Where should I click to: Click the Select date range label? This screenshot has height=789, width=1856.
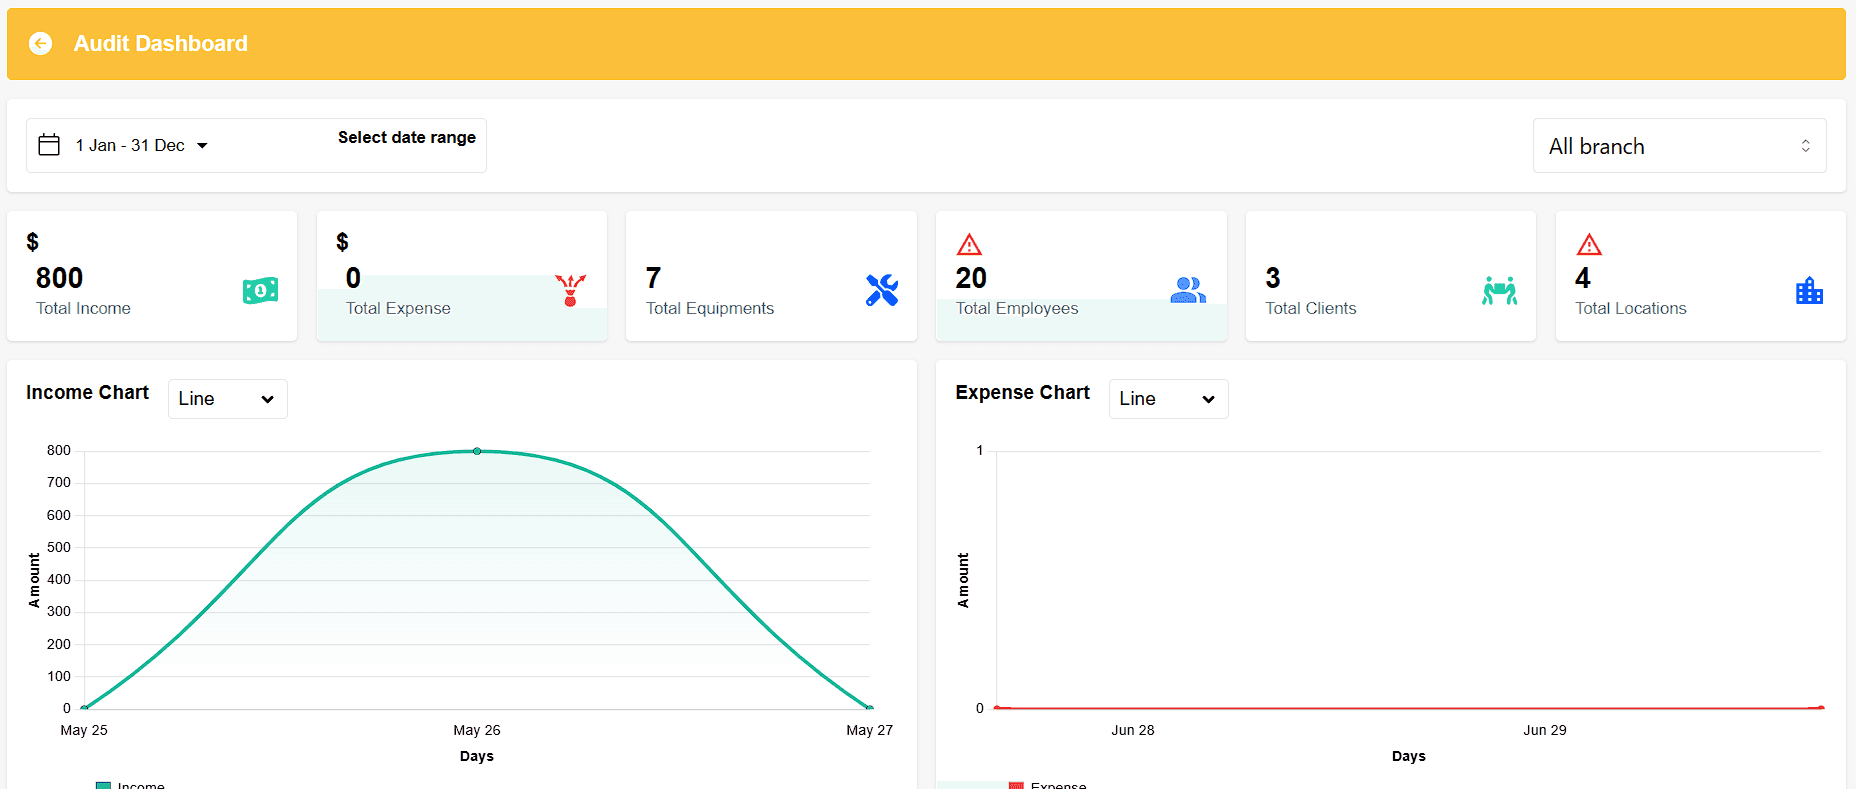[406, 137]
